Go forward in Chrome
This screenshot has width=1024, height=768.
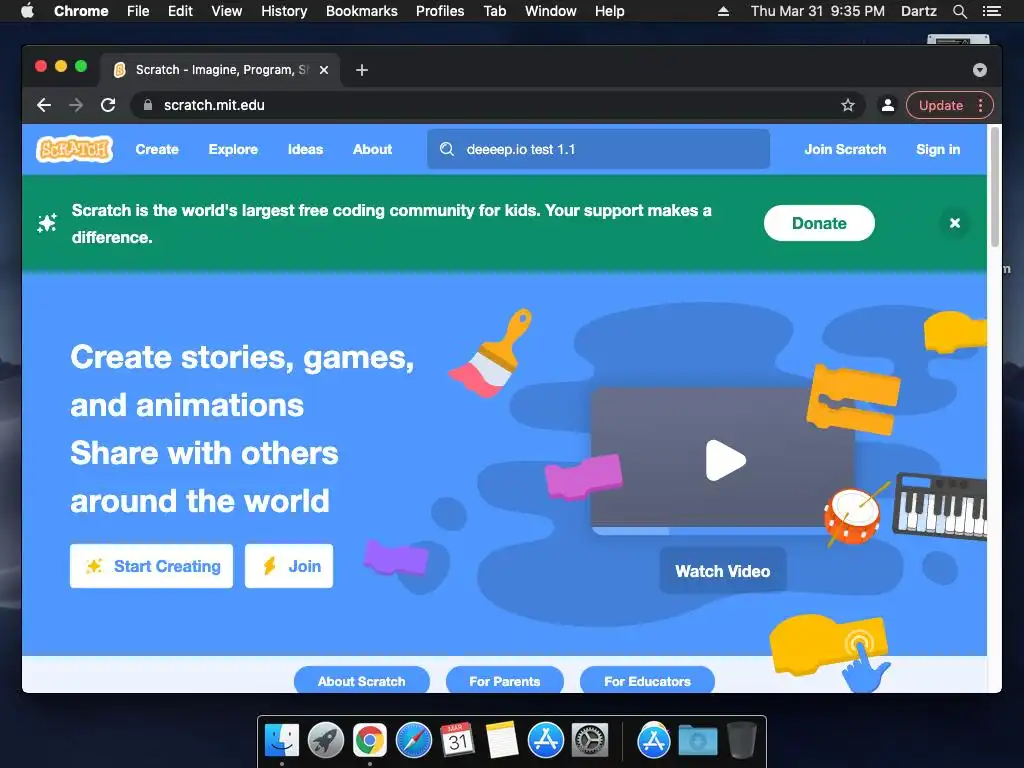click(x=76, y=105)
